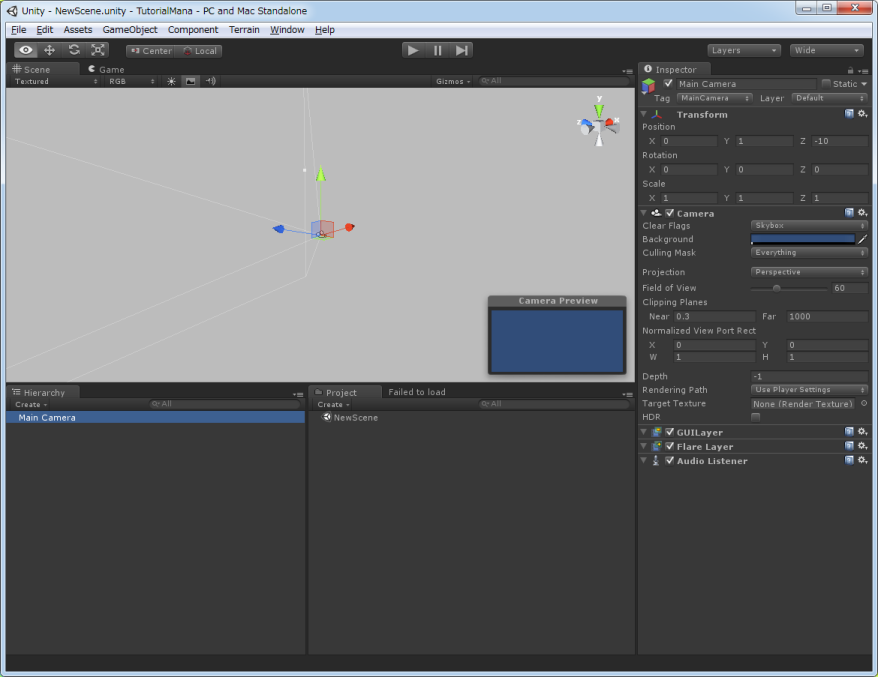Switch to the Inspector tab
The width and height of the screenshot is (878, 677).
click(x=675, y=69)
